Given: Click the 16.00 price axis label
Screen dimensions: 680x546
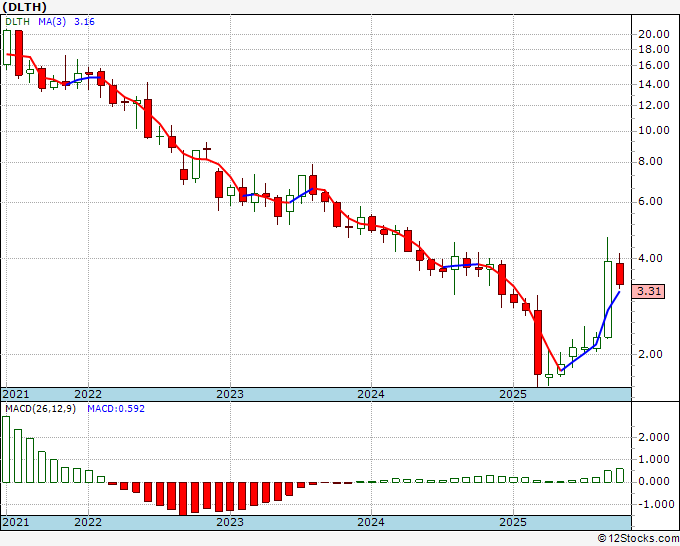Looking at the screenshot, I should (653, 65).
